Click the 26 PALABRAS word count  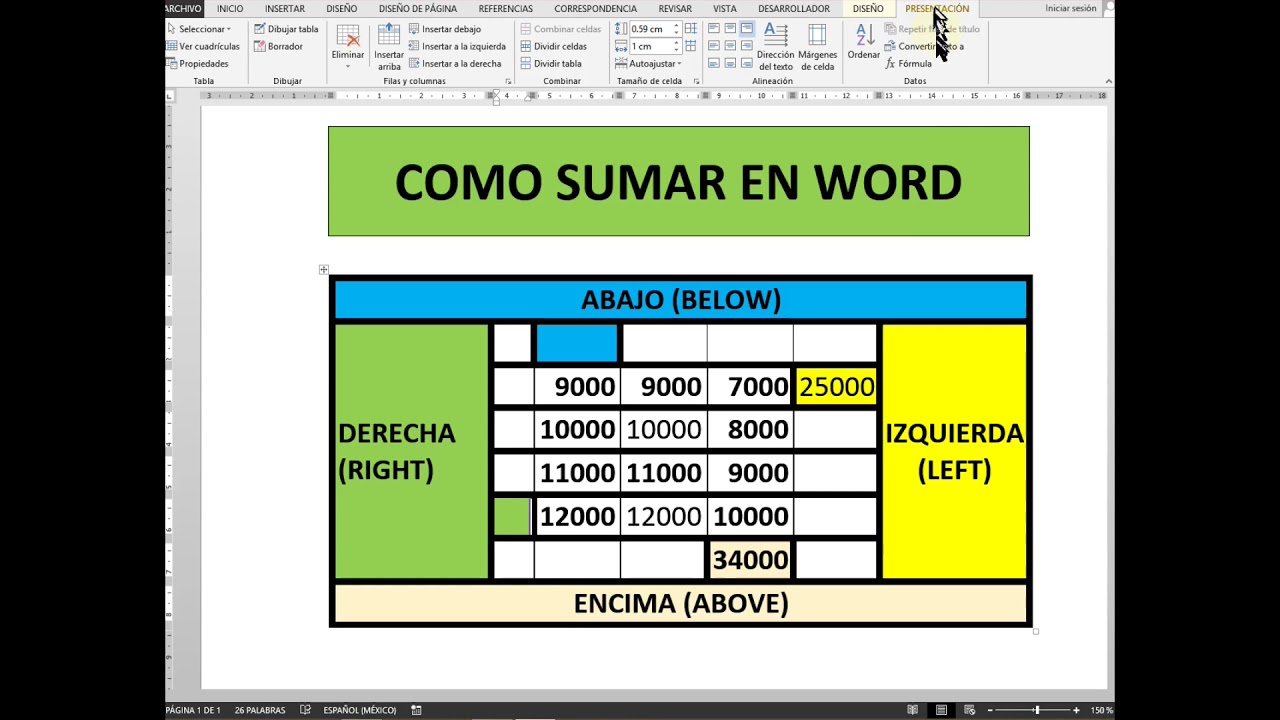(x=260, y=710)
